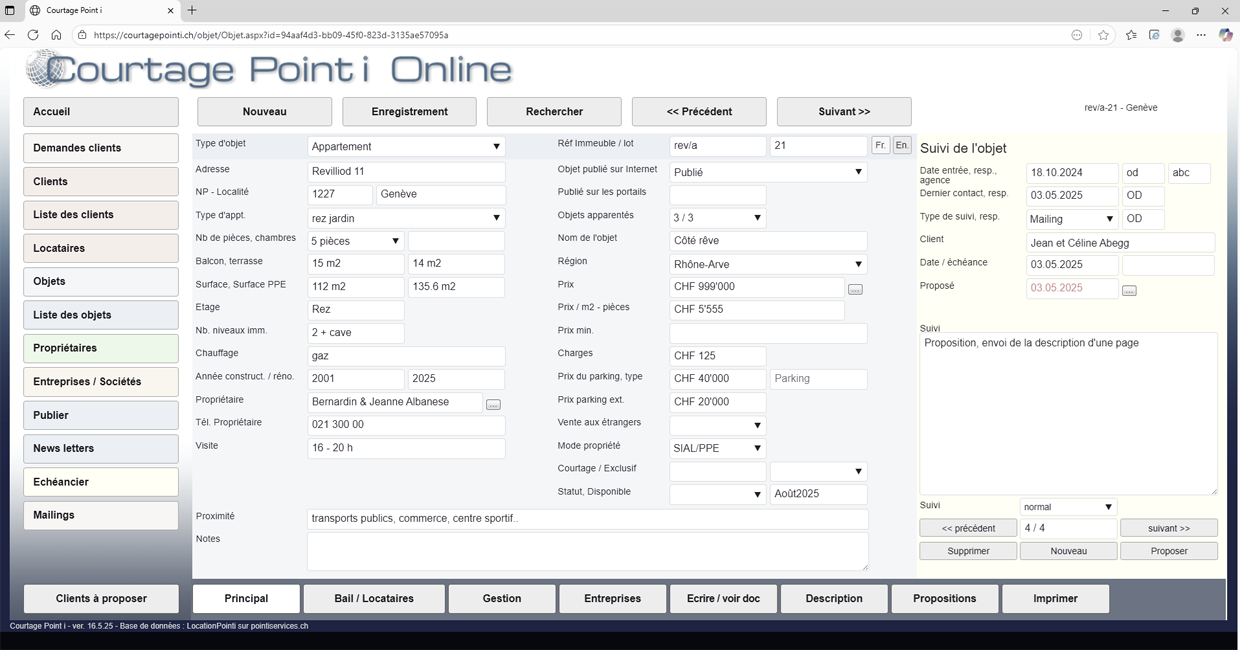The image size is (1240, 650).
Task: Click the favorites star icon in address bar
Action: 1103,35
